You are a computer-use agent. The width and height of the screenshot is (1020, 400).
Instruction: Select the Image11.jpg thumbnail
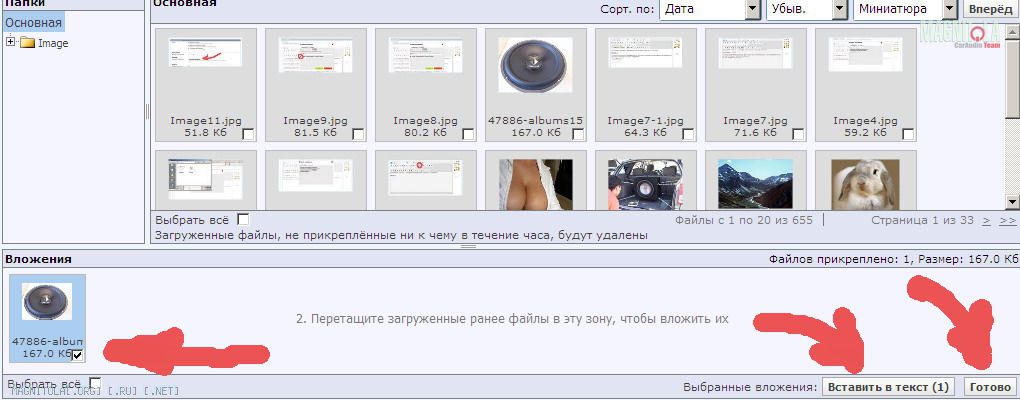(x=206, y=68)
